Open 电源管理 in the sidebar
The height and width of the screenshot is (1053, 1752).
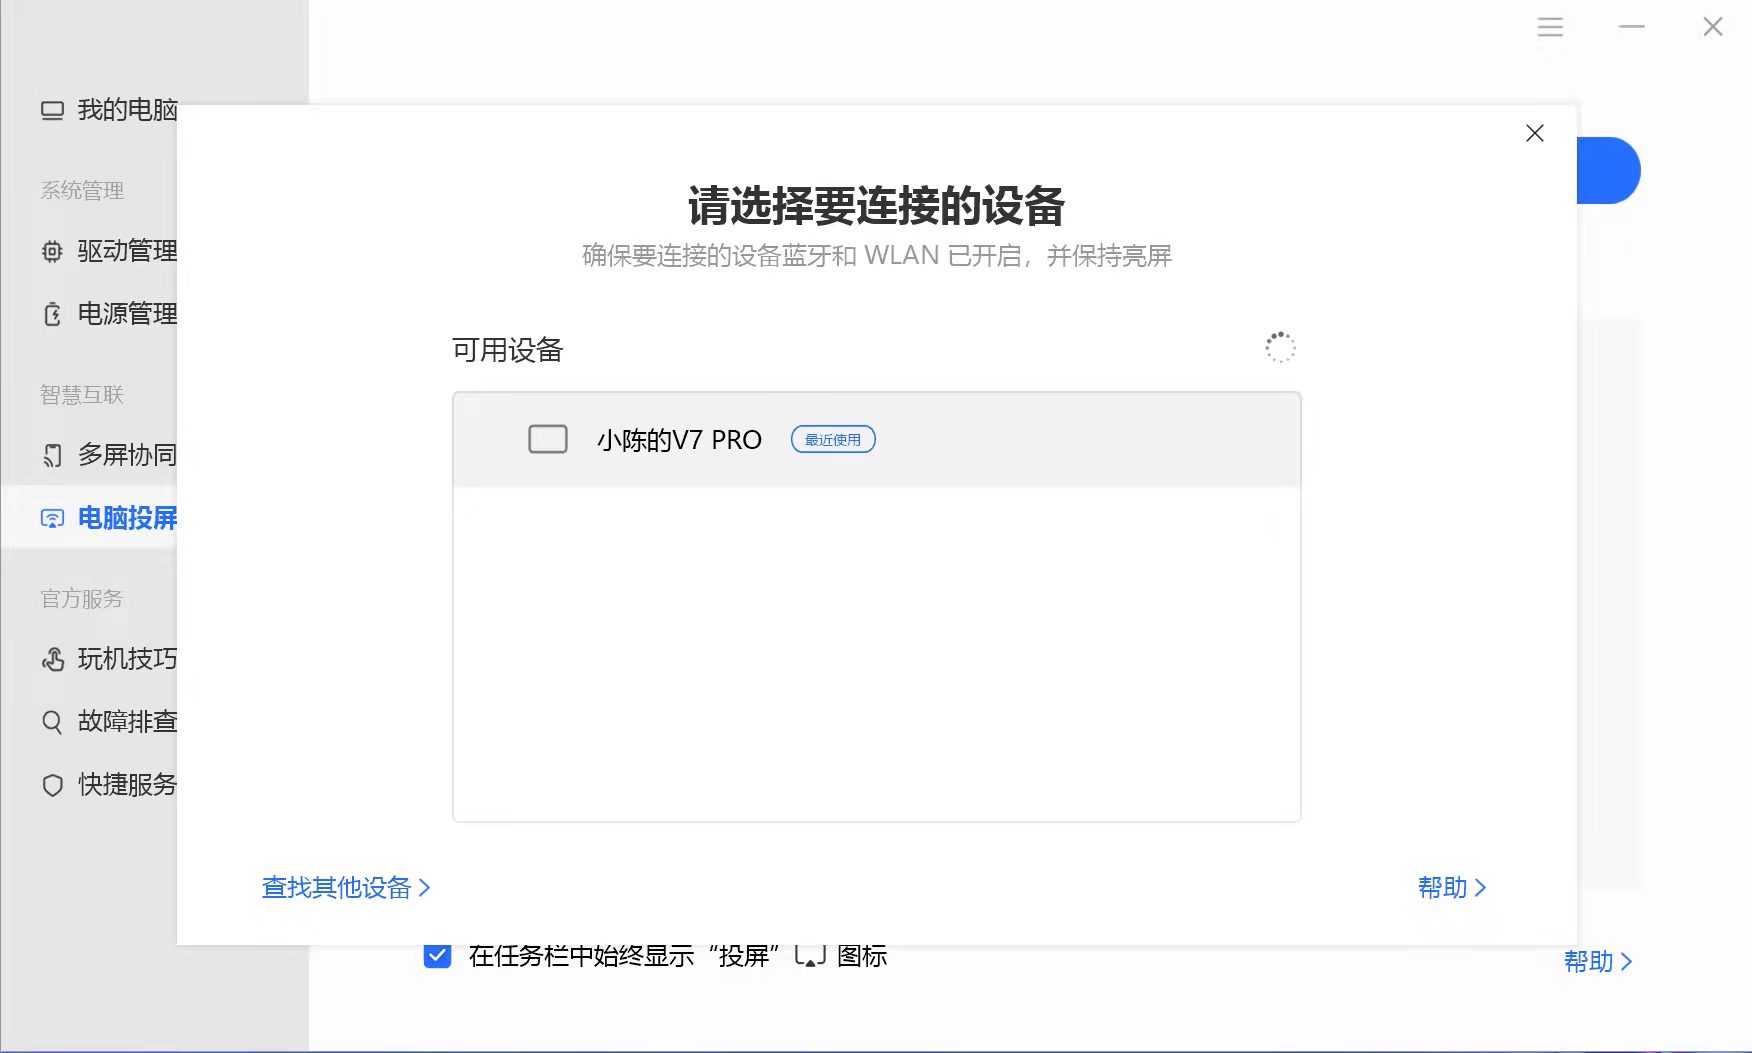click(108, 314)
